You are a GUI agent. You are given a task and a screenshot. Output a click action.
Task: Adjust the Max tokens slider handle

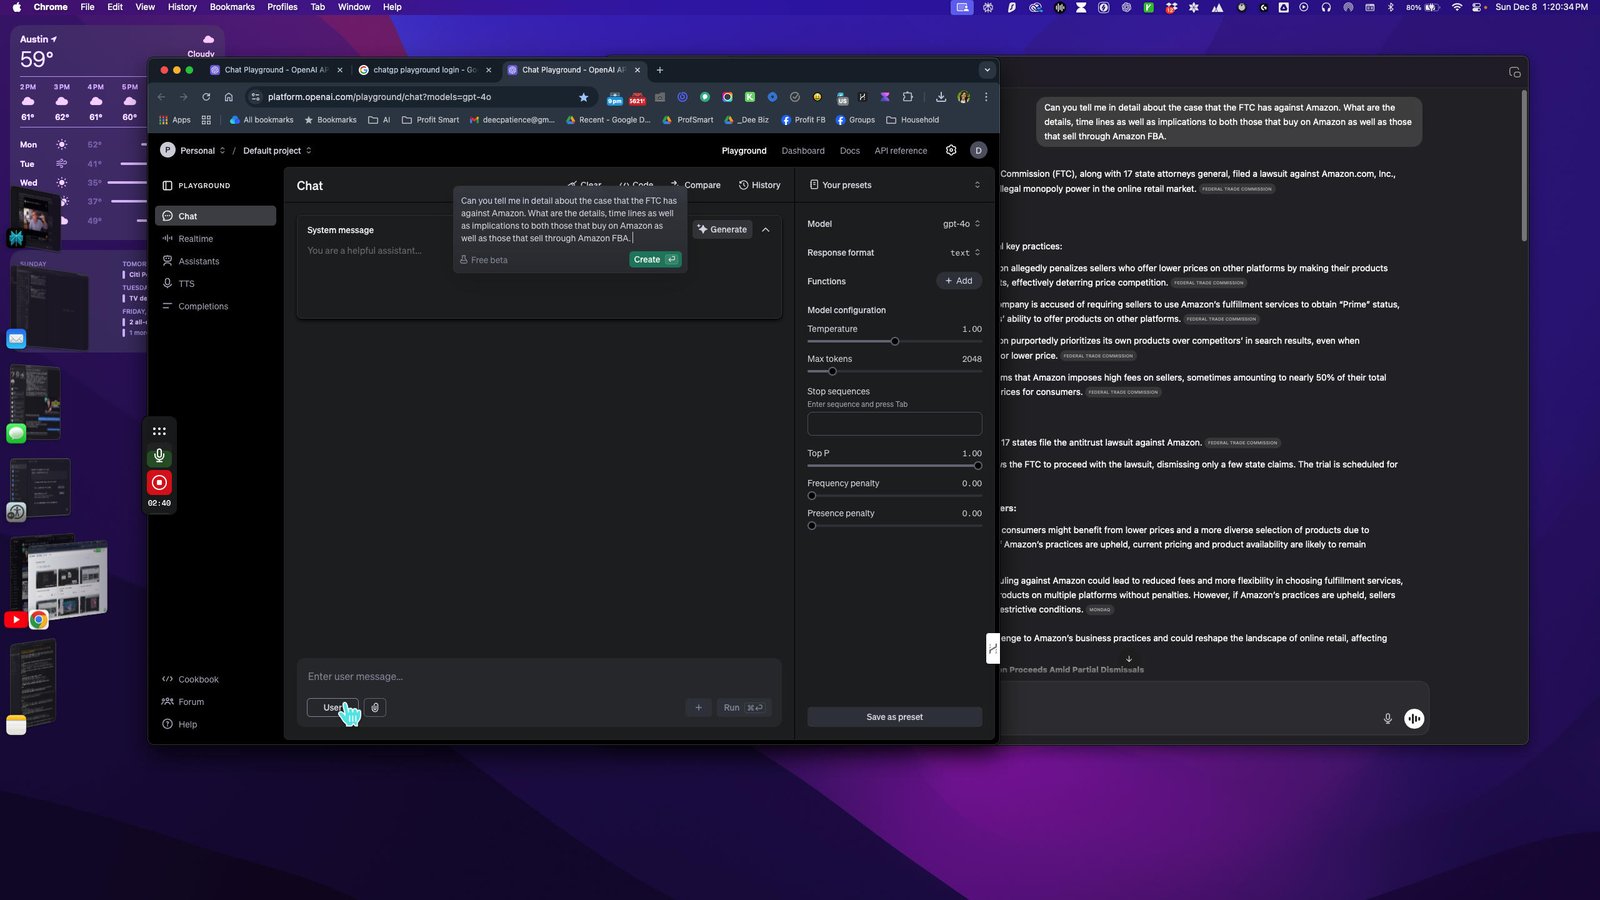(832, 372)
